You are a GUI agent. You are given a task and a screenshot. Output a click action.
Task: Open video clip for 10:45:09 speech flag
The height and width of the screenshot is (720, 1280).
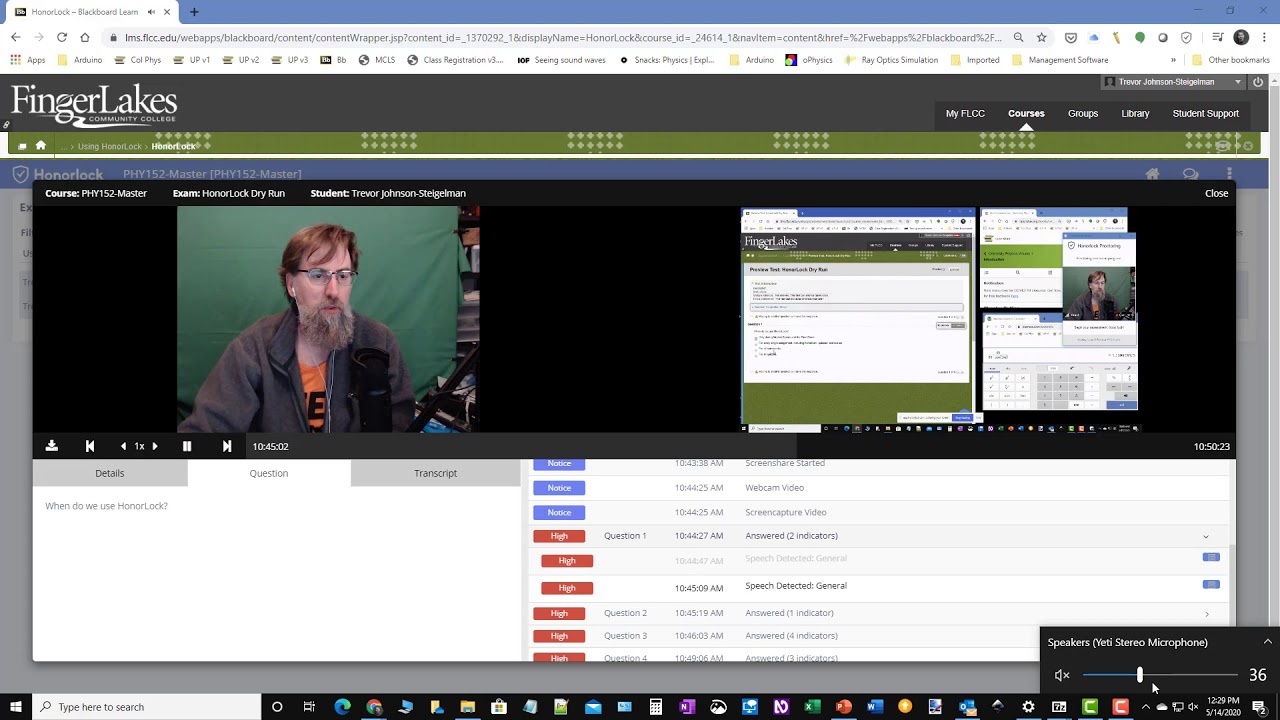click(x=1211, y=585)
